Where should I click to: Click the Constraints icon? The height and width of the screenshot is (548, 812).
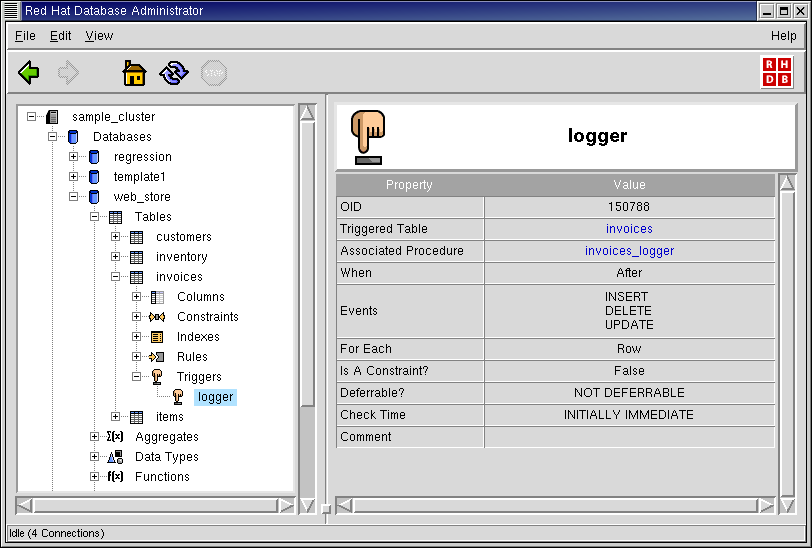click(157, 317)
